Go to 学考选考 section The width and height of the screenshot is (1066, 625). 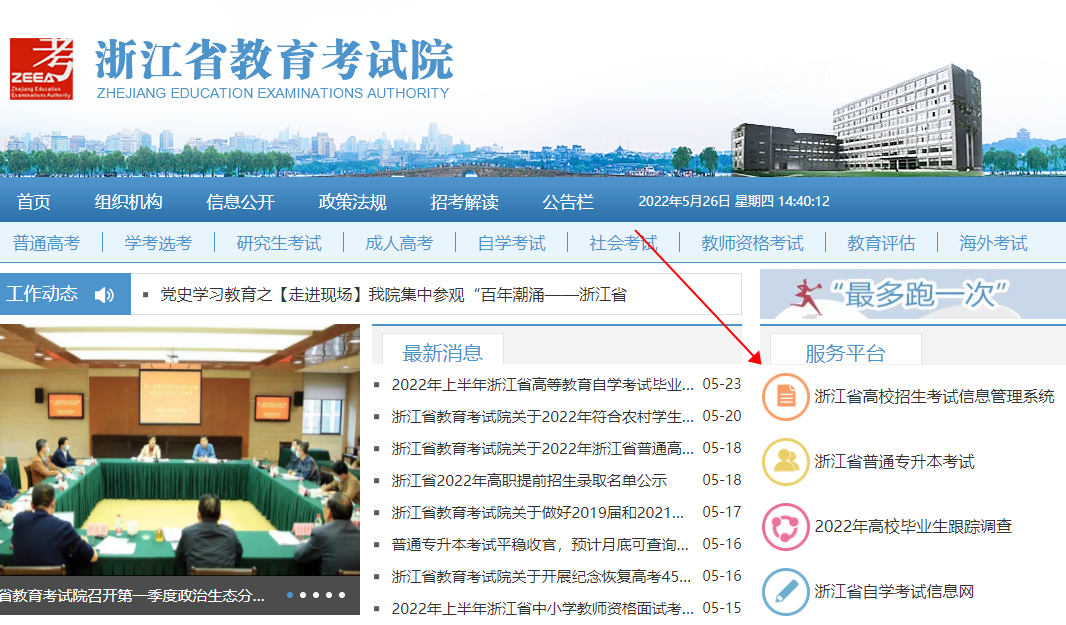(158, 243)
